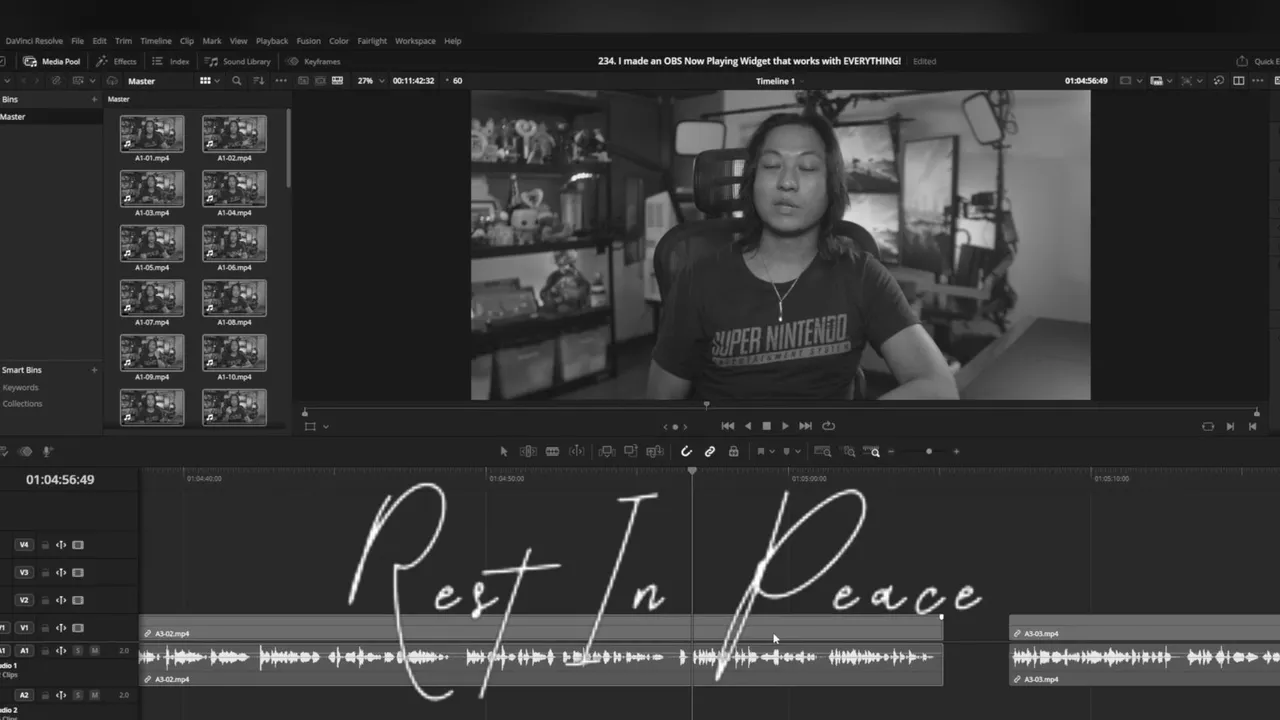Viewport: 1280px width, 720px height.
Task: Lock the V4 video track
Action: [45, 545]
